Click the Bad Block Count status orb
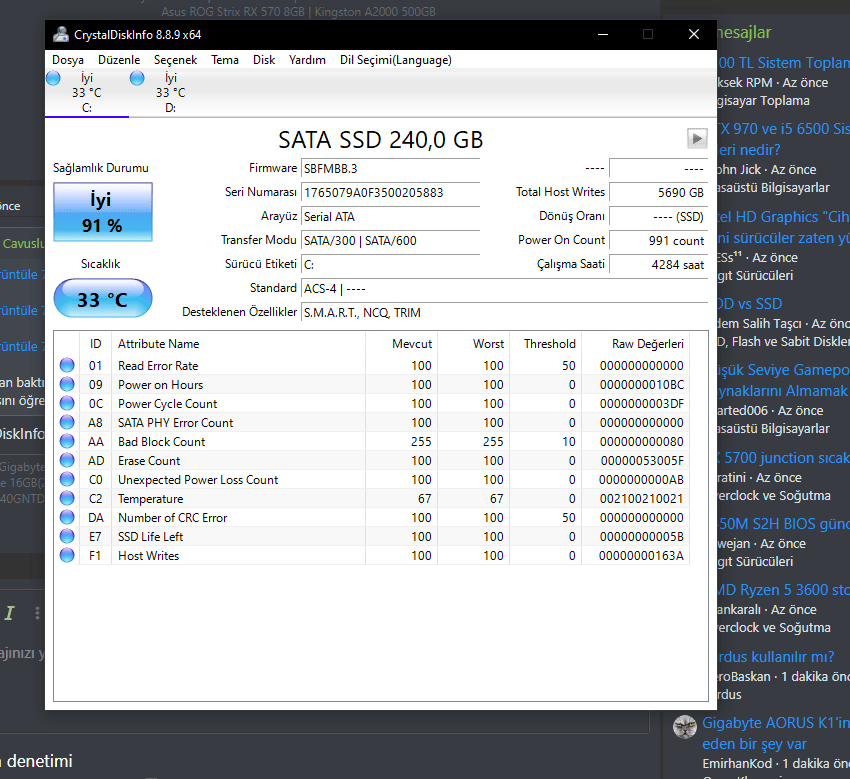The image size is (850, 779). coord(67,442)
